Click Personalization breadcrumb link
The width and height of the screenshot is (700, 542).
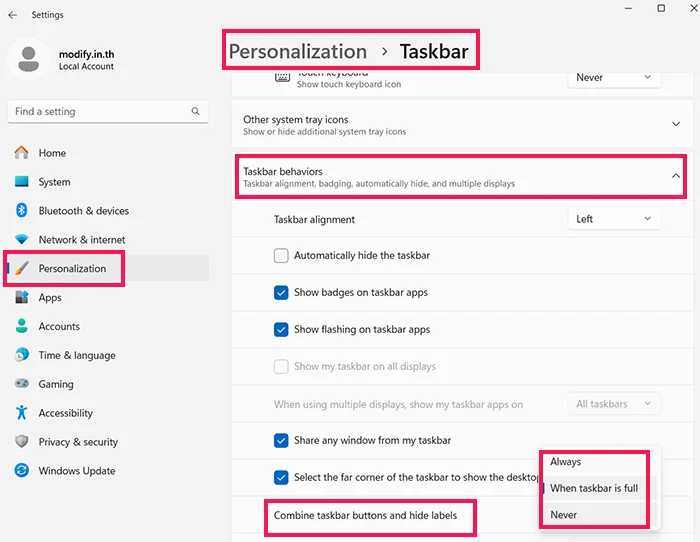click(298, 51)
